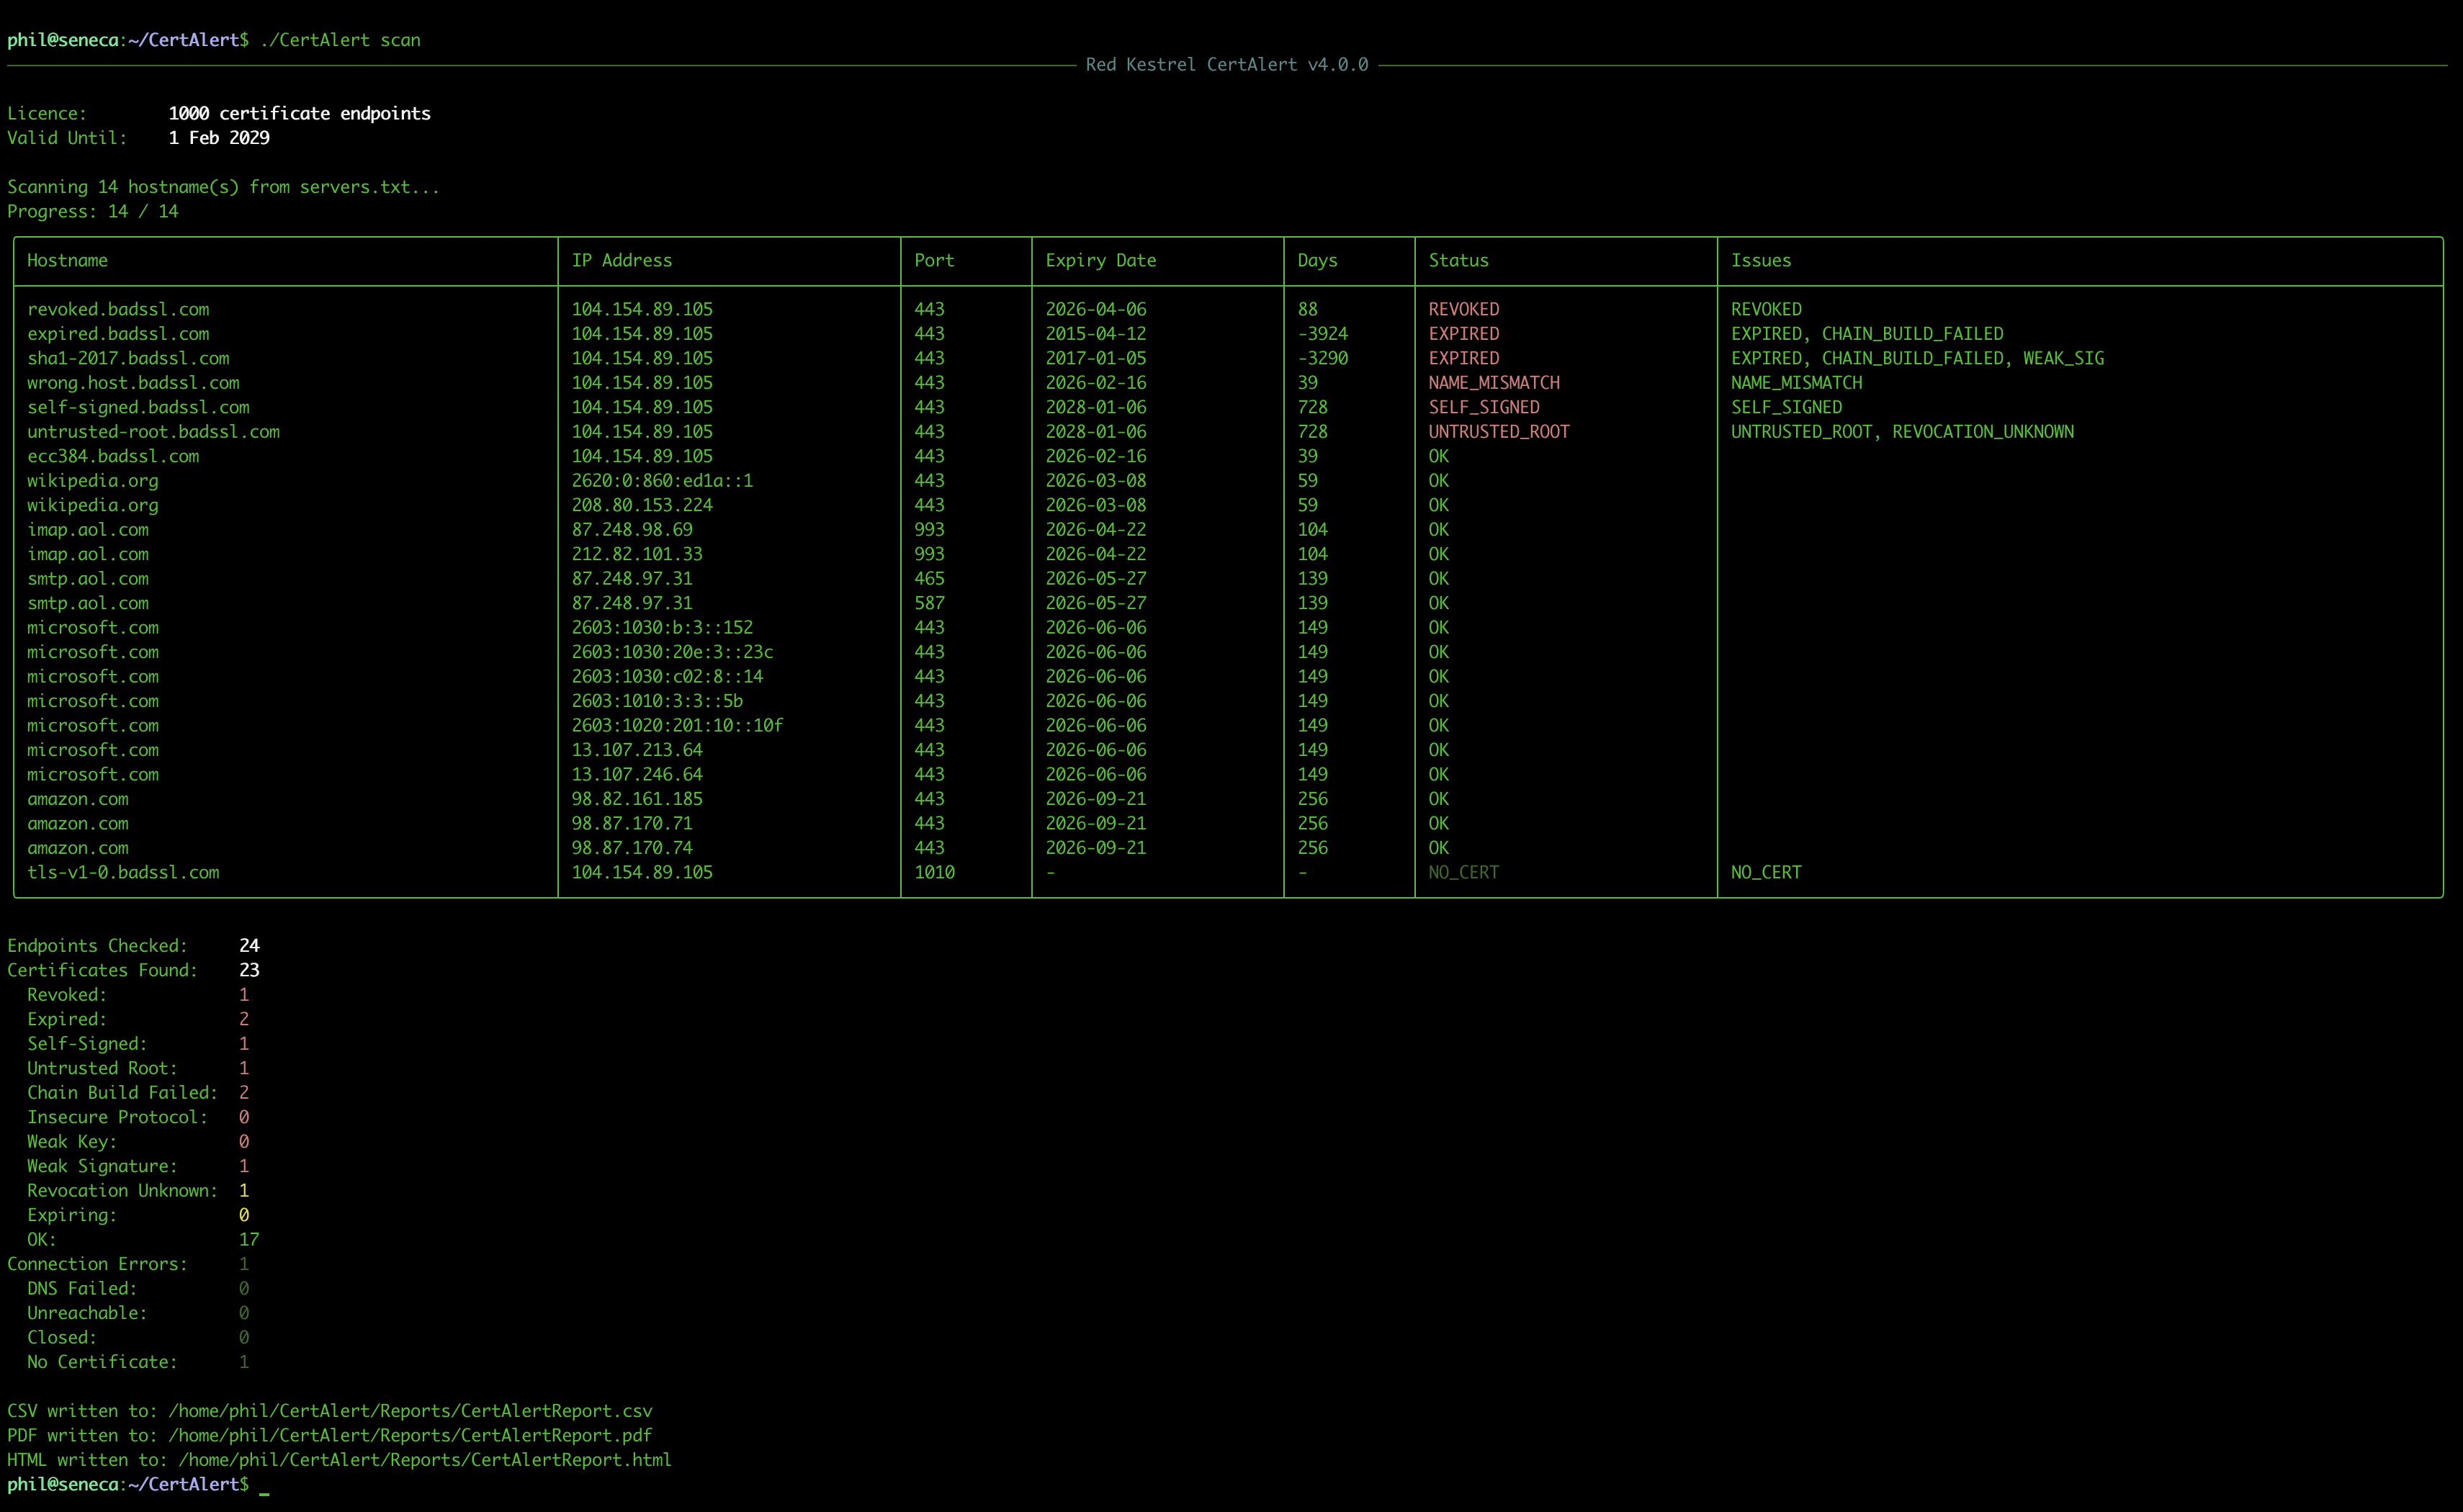Click IP address "208.80.153.224"

coord(642,505)
